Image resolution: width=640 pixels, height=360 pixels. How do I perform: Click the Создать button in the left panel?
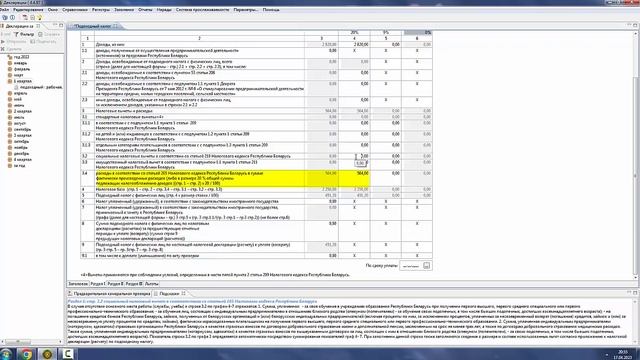click(49, 34)
